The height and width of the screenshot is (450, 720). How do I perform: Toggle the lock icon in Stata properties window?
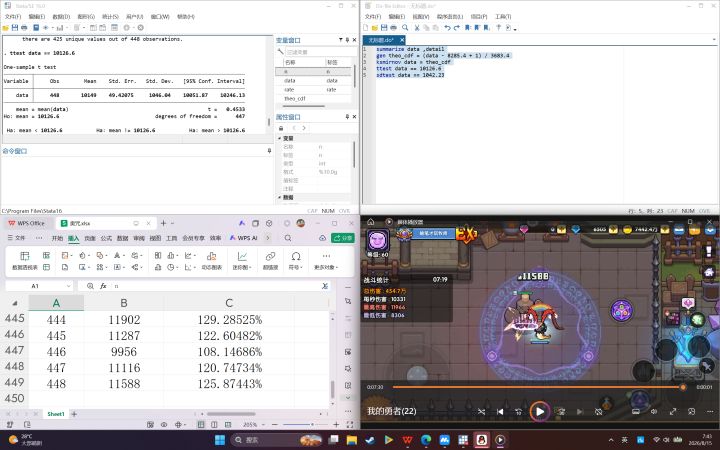281,128
